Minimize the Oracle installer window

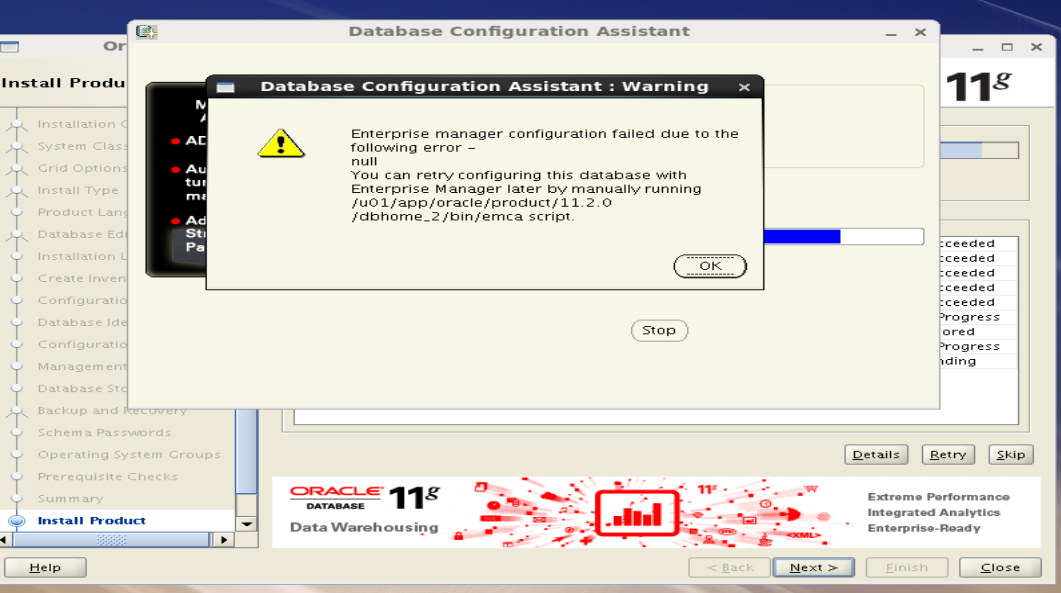pyautogui.click(x=978, y=47)
